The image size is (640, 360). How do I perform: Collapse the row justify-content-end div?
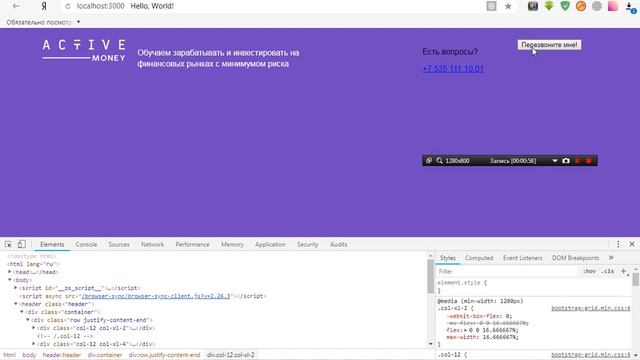pyautogui.click(x=28, y=320)
